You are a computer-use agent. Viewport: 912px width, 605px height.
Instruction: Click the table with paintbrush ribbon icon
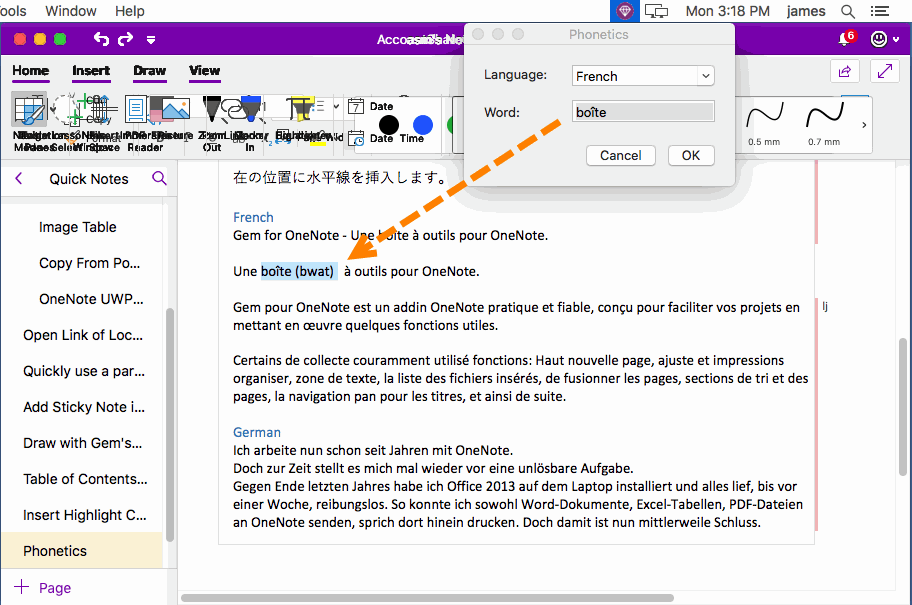[x=29, y=109]
